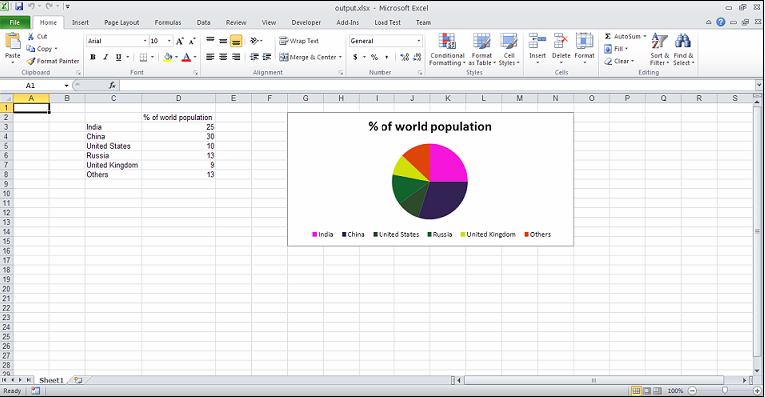This screenshot has height=397, width=765.
Task: Click the font color red A swatch
Action: pos(186,58)
